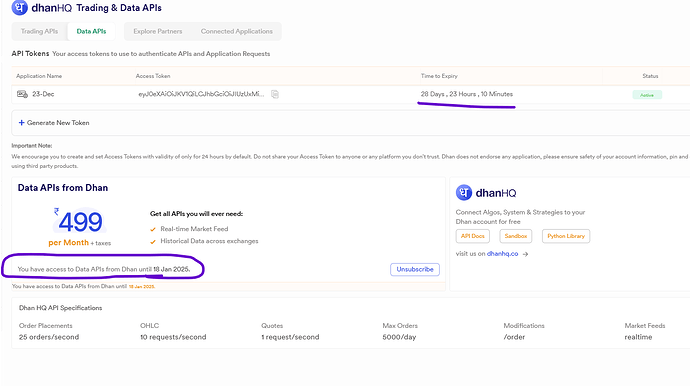This screenshot has width=690, height=386.
Task: Open the Sandbox button
Action: coord(516,236)
